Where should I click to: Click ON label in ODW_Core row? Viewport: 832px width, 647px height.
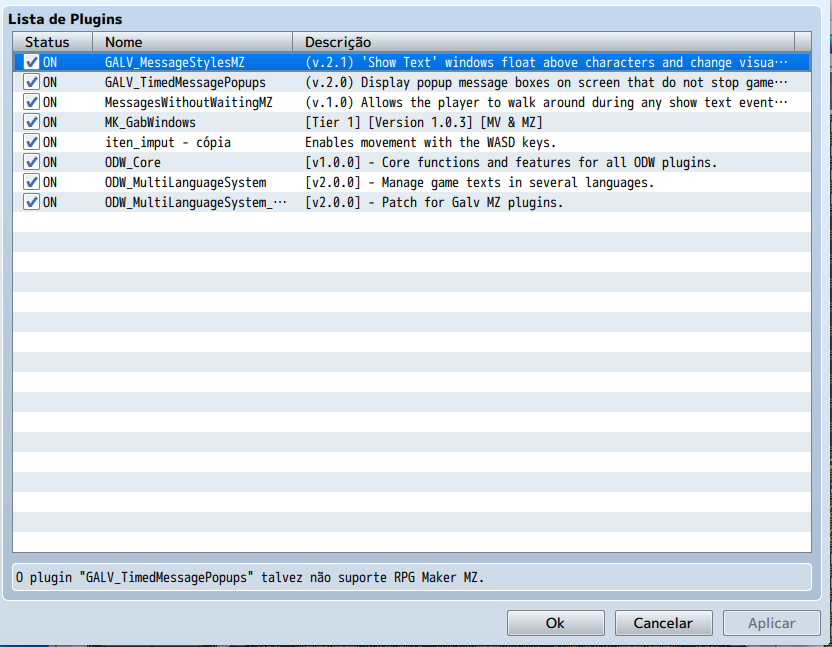[50, 162]
